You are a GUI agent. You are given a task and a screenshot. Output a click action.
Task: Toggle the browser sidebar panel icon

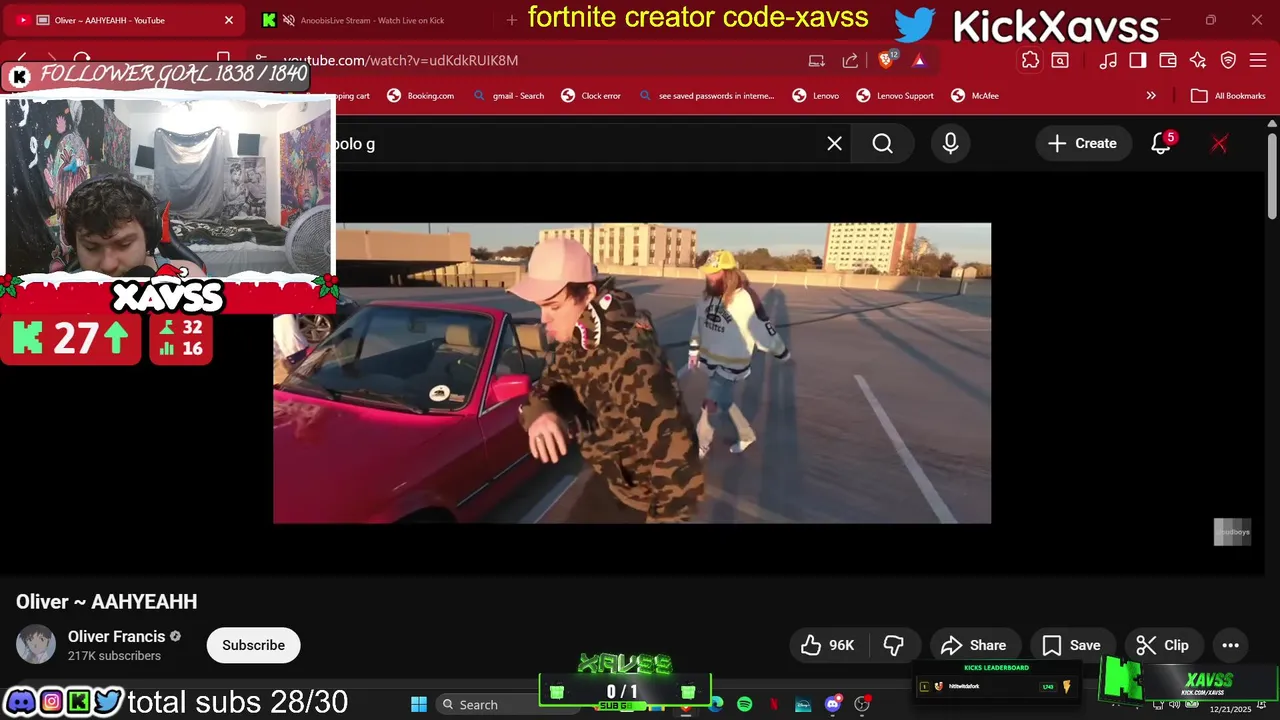point(1138,60)
